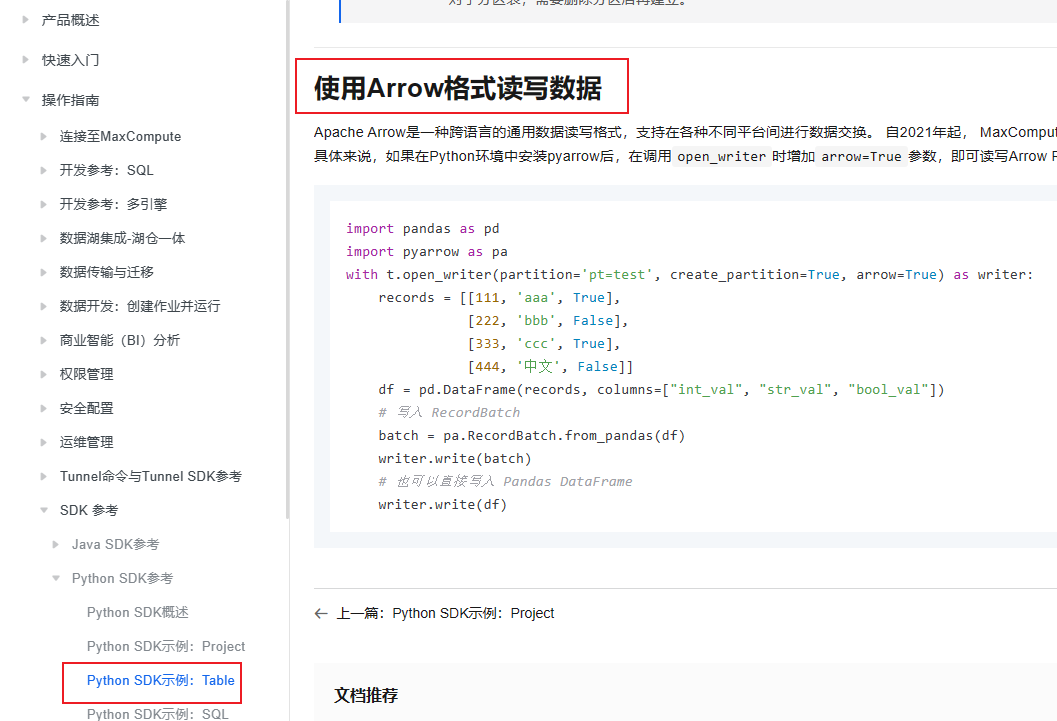
Task: Open 数据开发：创建作业并运行 sidebar entry
Action: click(140, 306)
